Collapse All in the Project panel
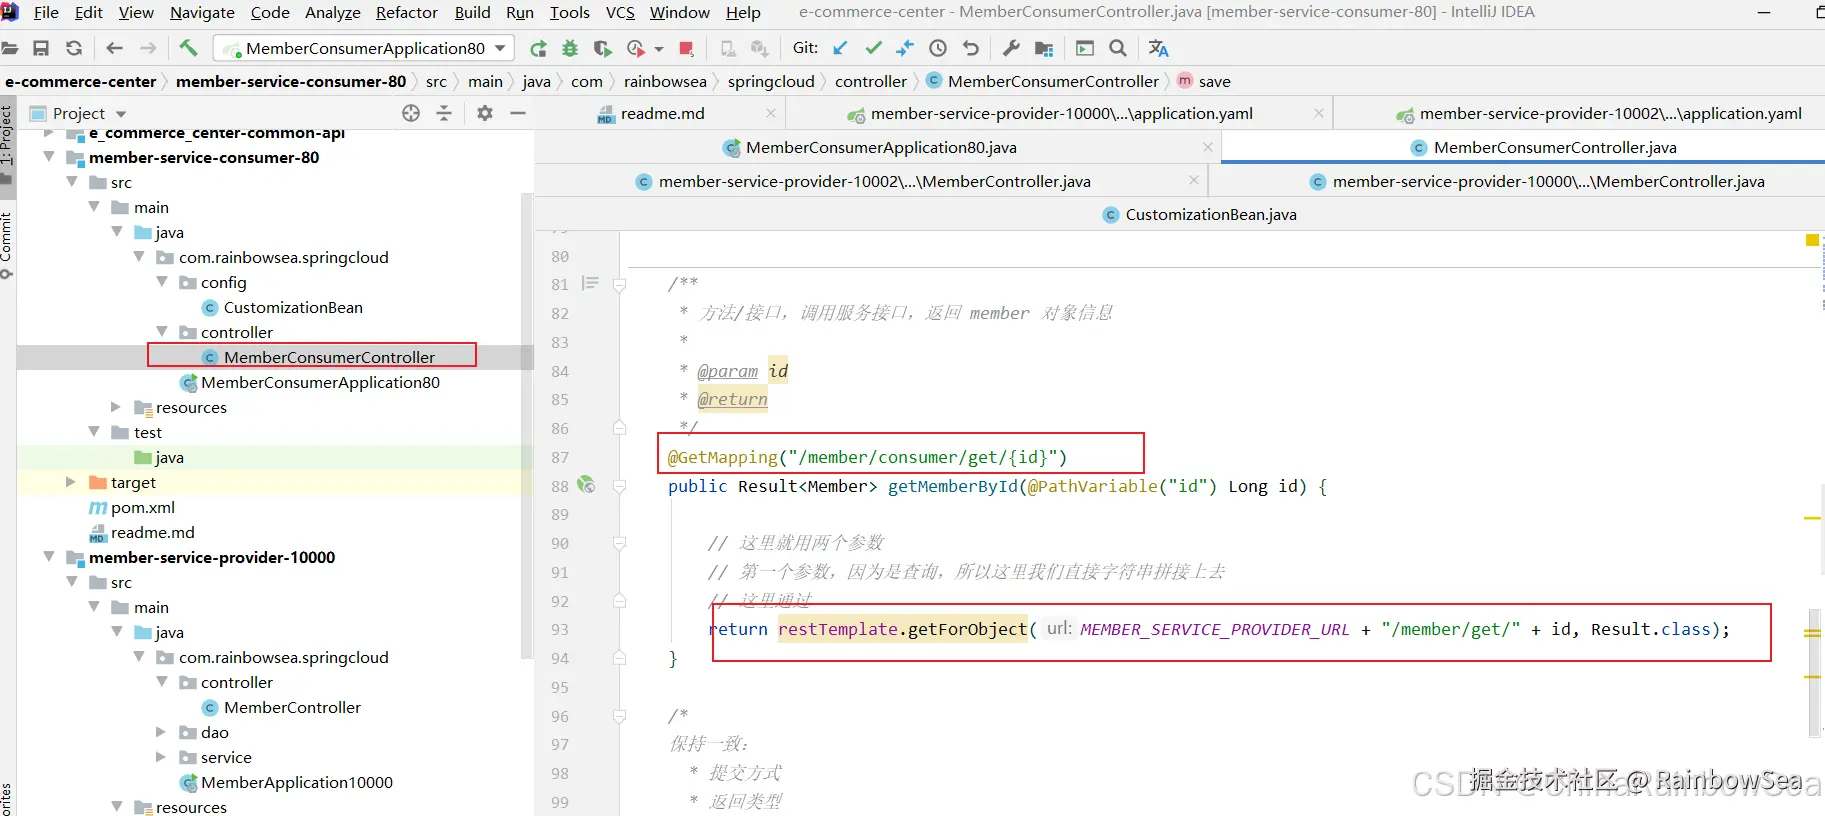The image size is (1825, 816). point(444,113)
